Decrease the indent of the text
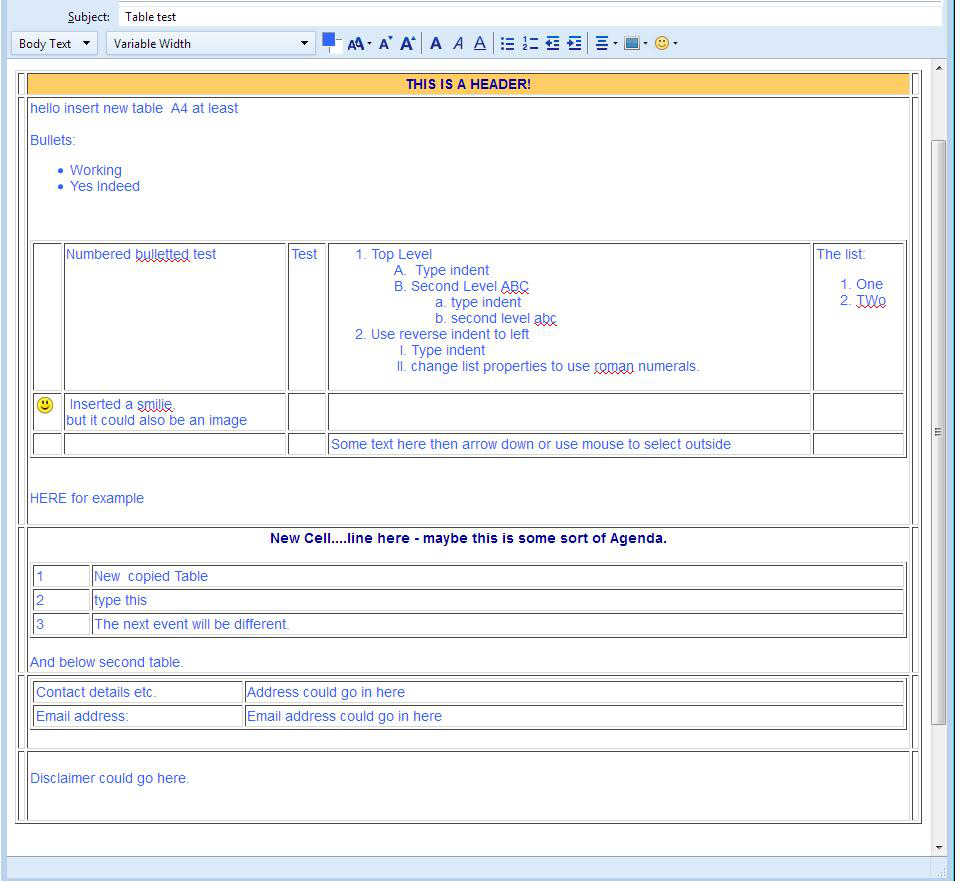Screen dimensions: 961x881 tap(552, 43)
